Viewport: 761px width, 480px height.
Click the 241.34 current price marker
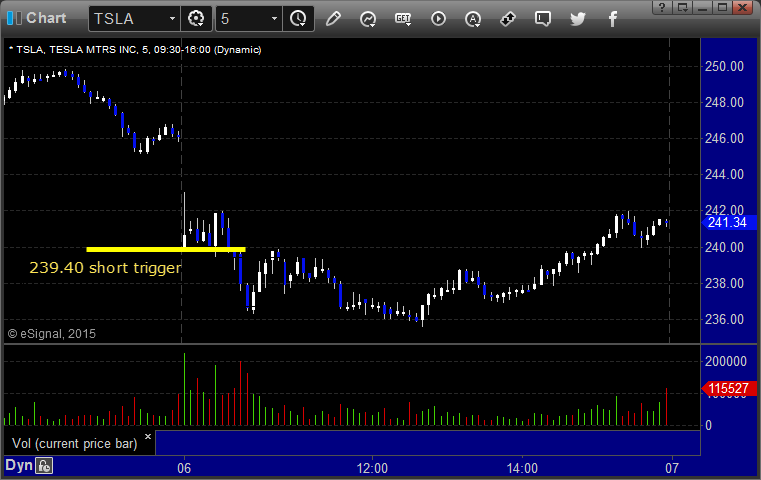click(x=727, y=222)
